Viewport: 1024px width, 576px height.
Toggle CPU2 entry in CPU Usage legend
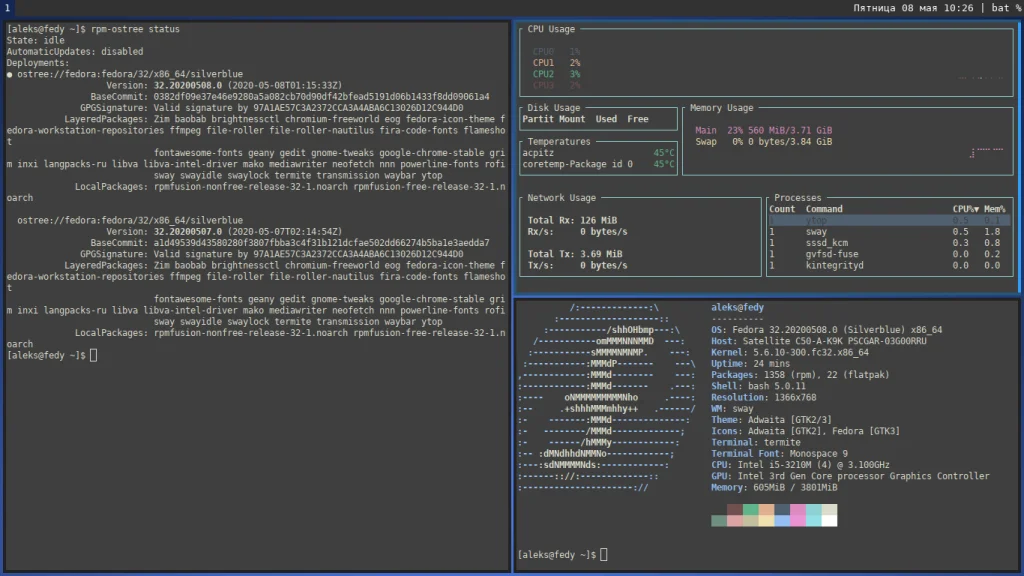click(x=556, y=74)
